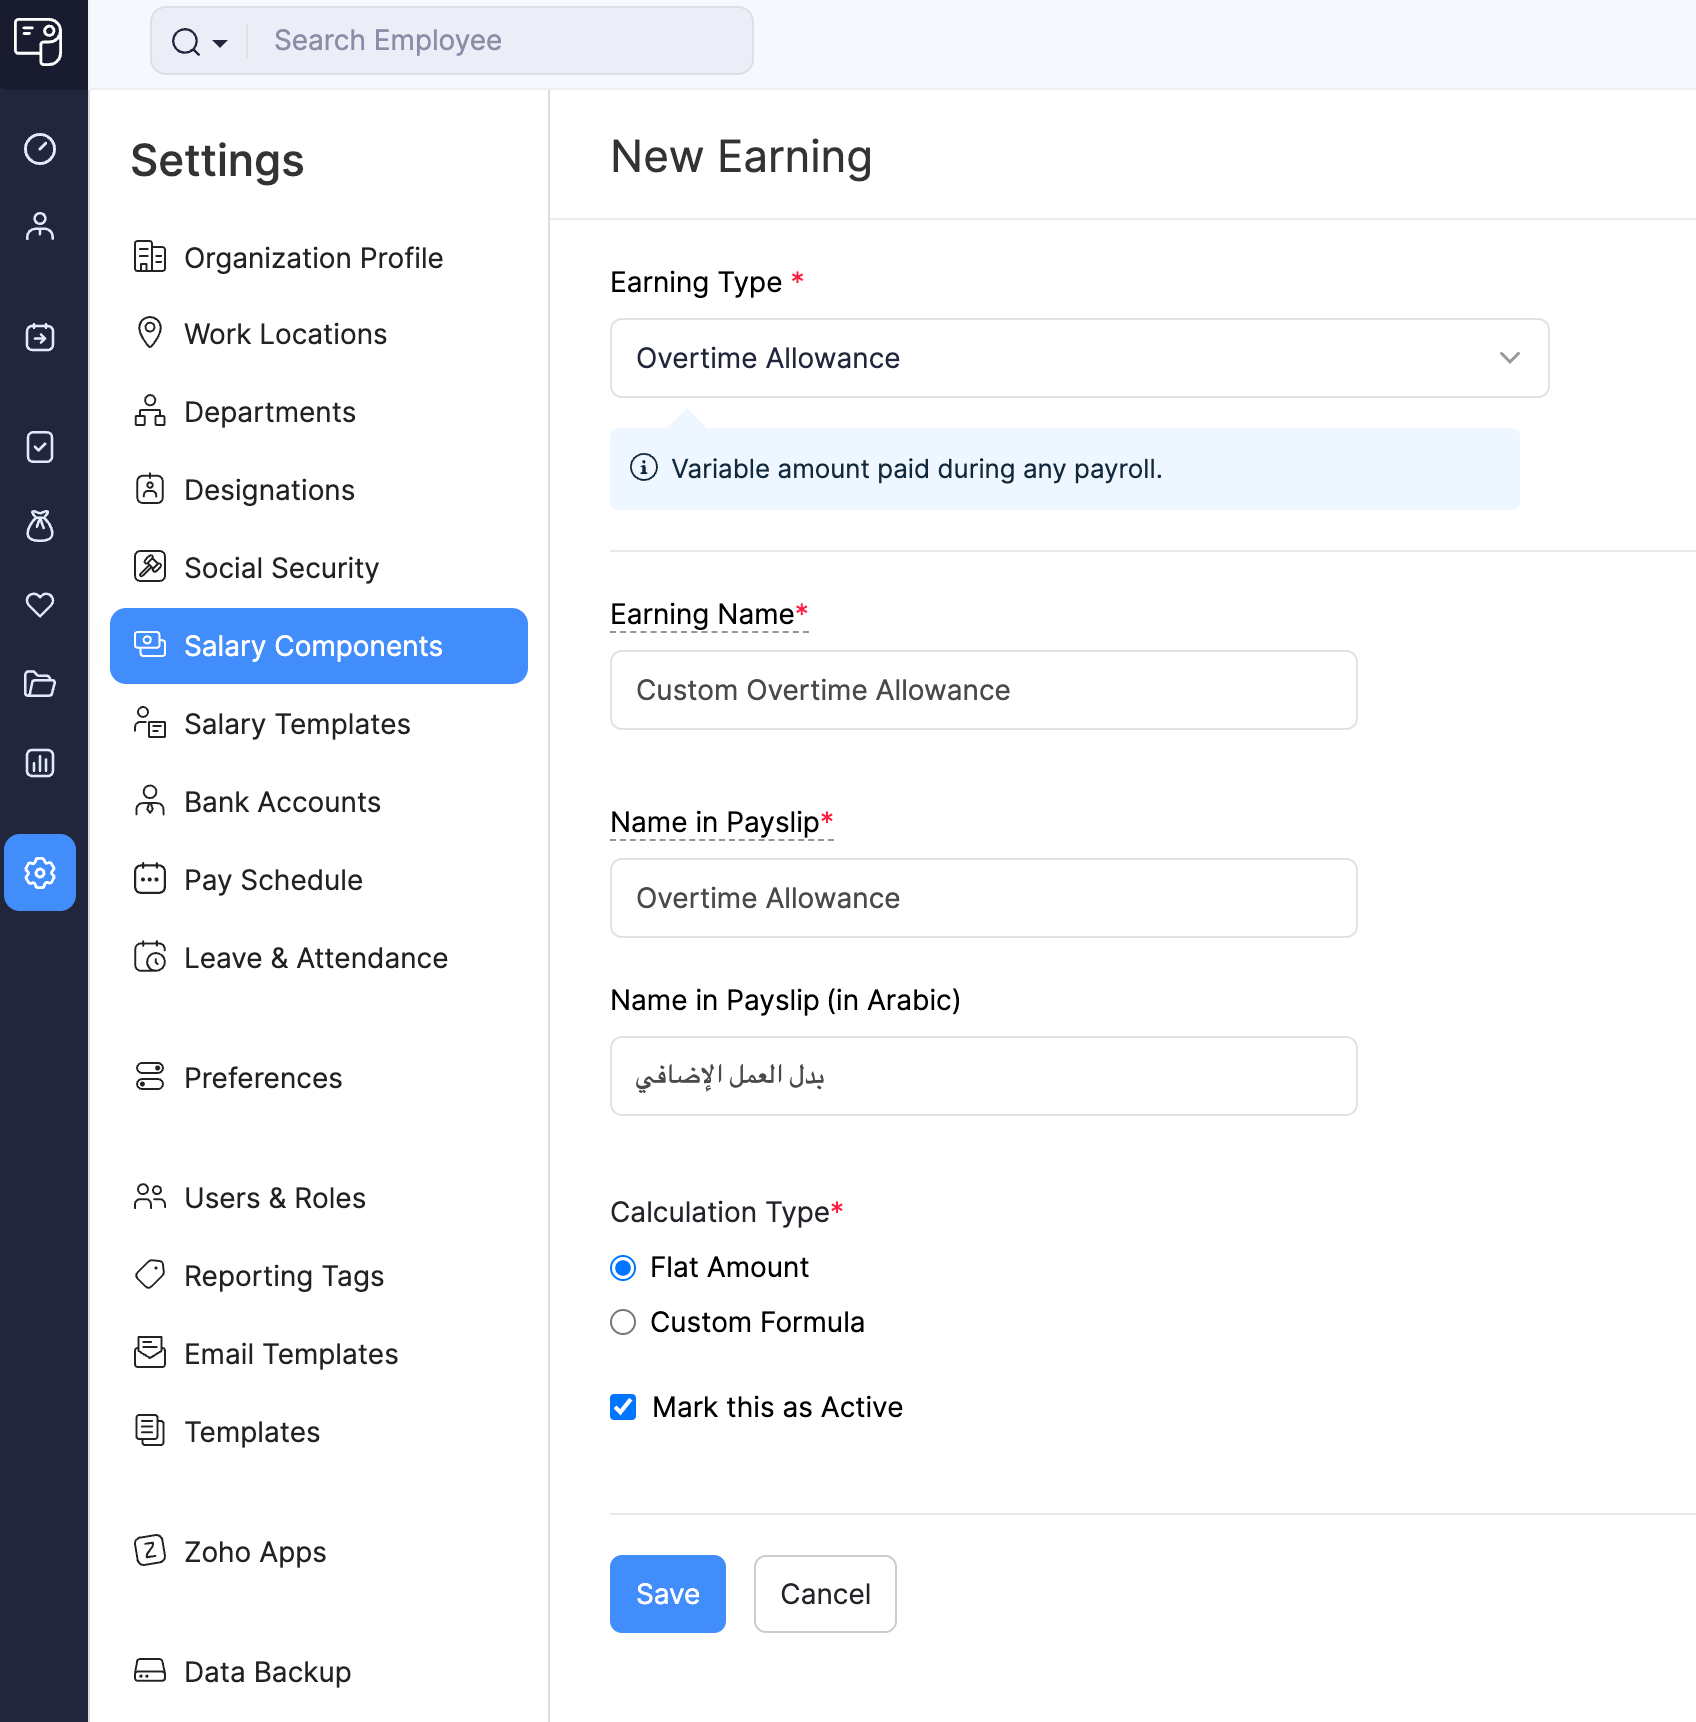Open the Earning Type dropdown
The image size is (1696, 1722).
(x=1079, y=358)
